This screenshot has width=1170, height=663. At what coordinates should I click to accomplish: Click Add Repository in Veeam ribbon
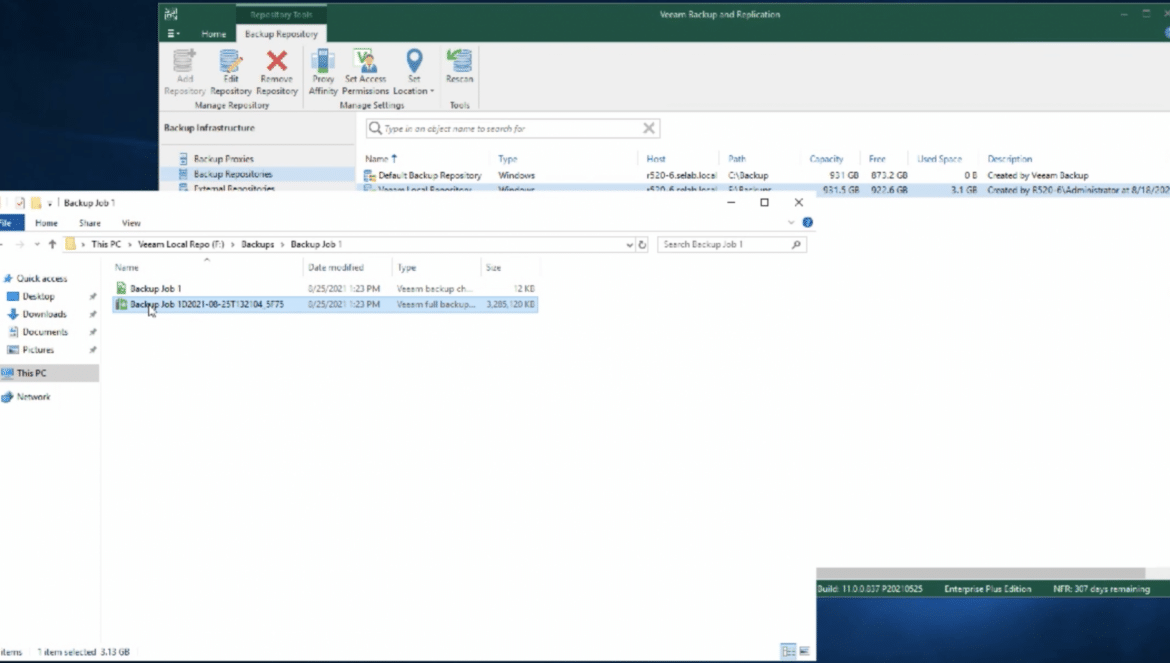[x=184, y=72]
